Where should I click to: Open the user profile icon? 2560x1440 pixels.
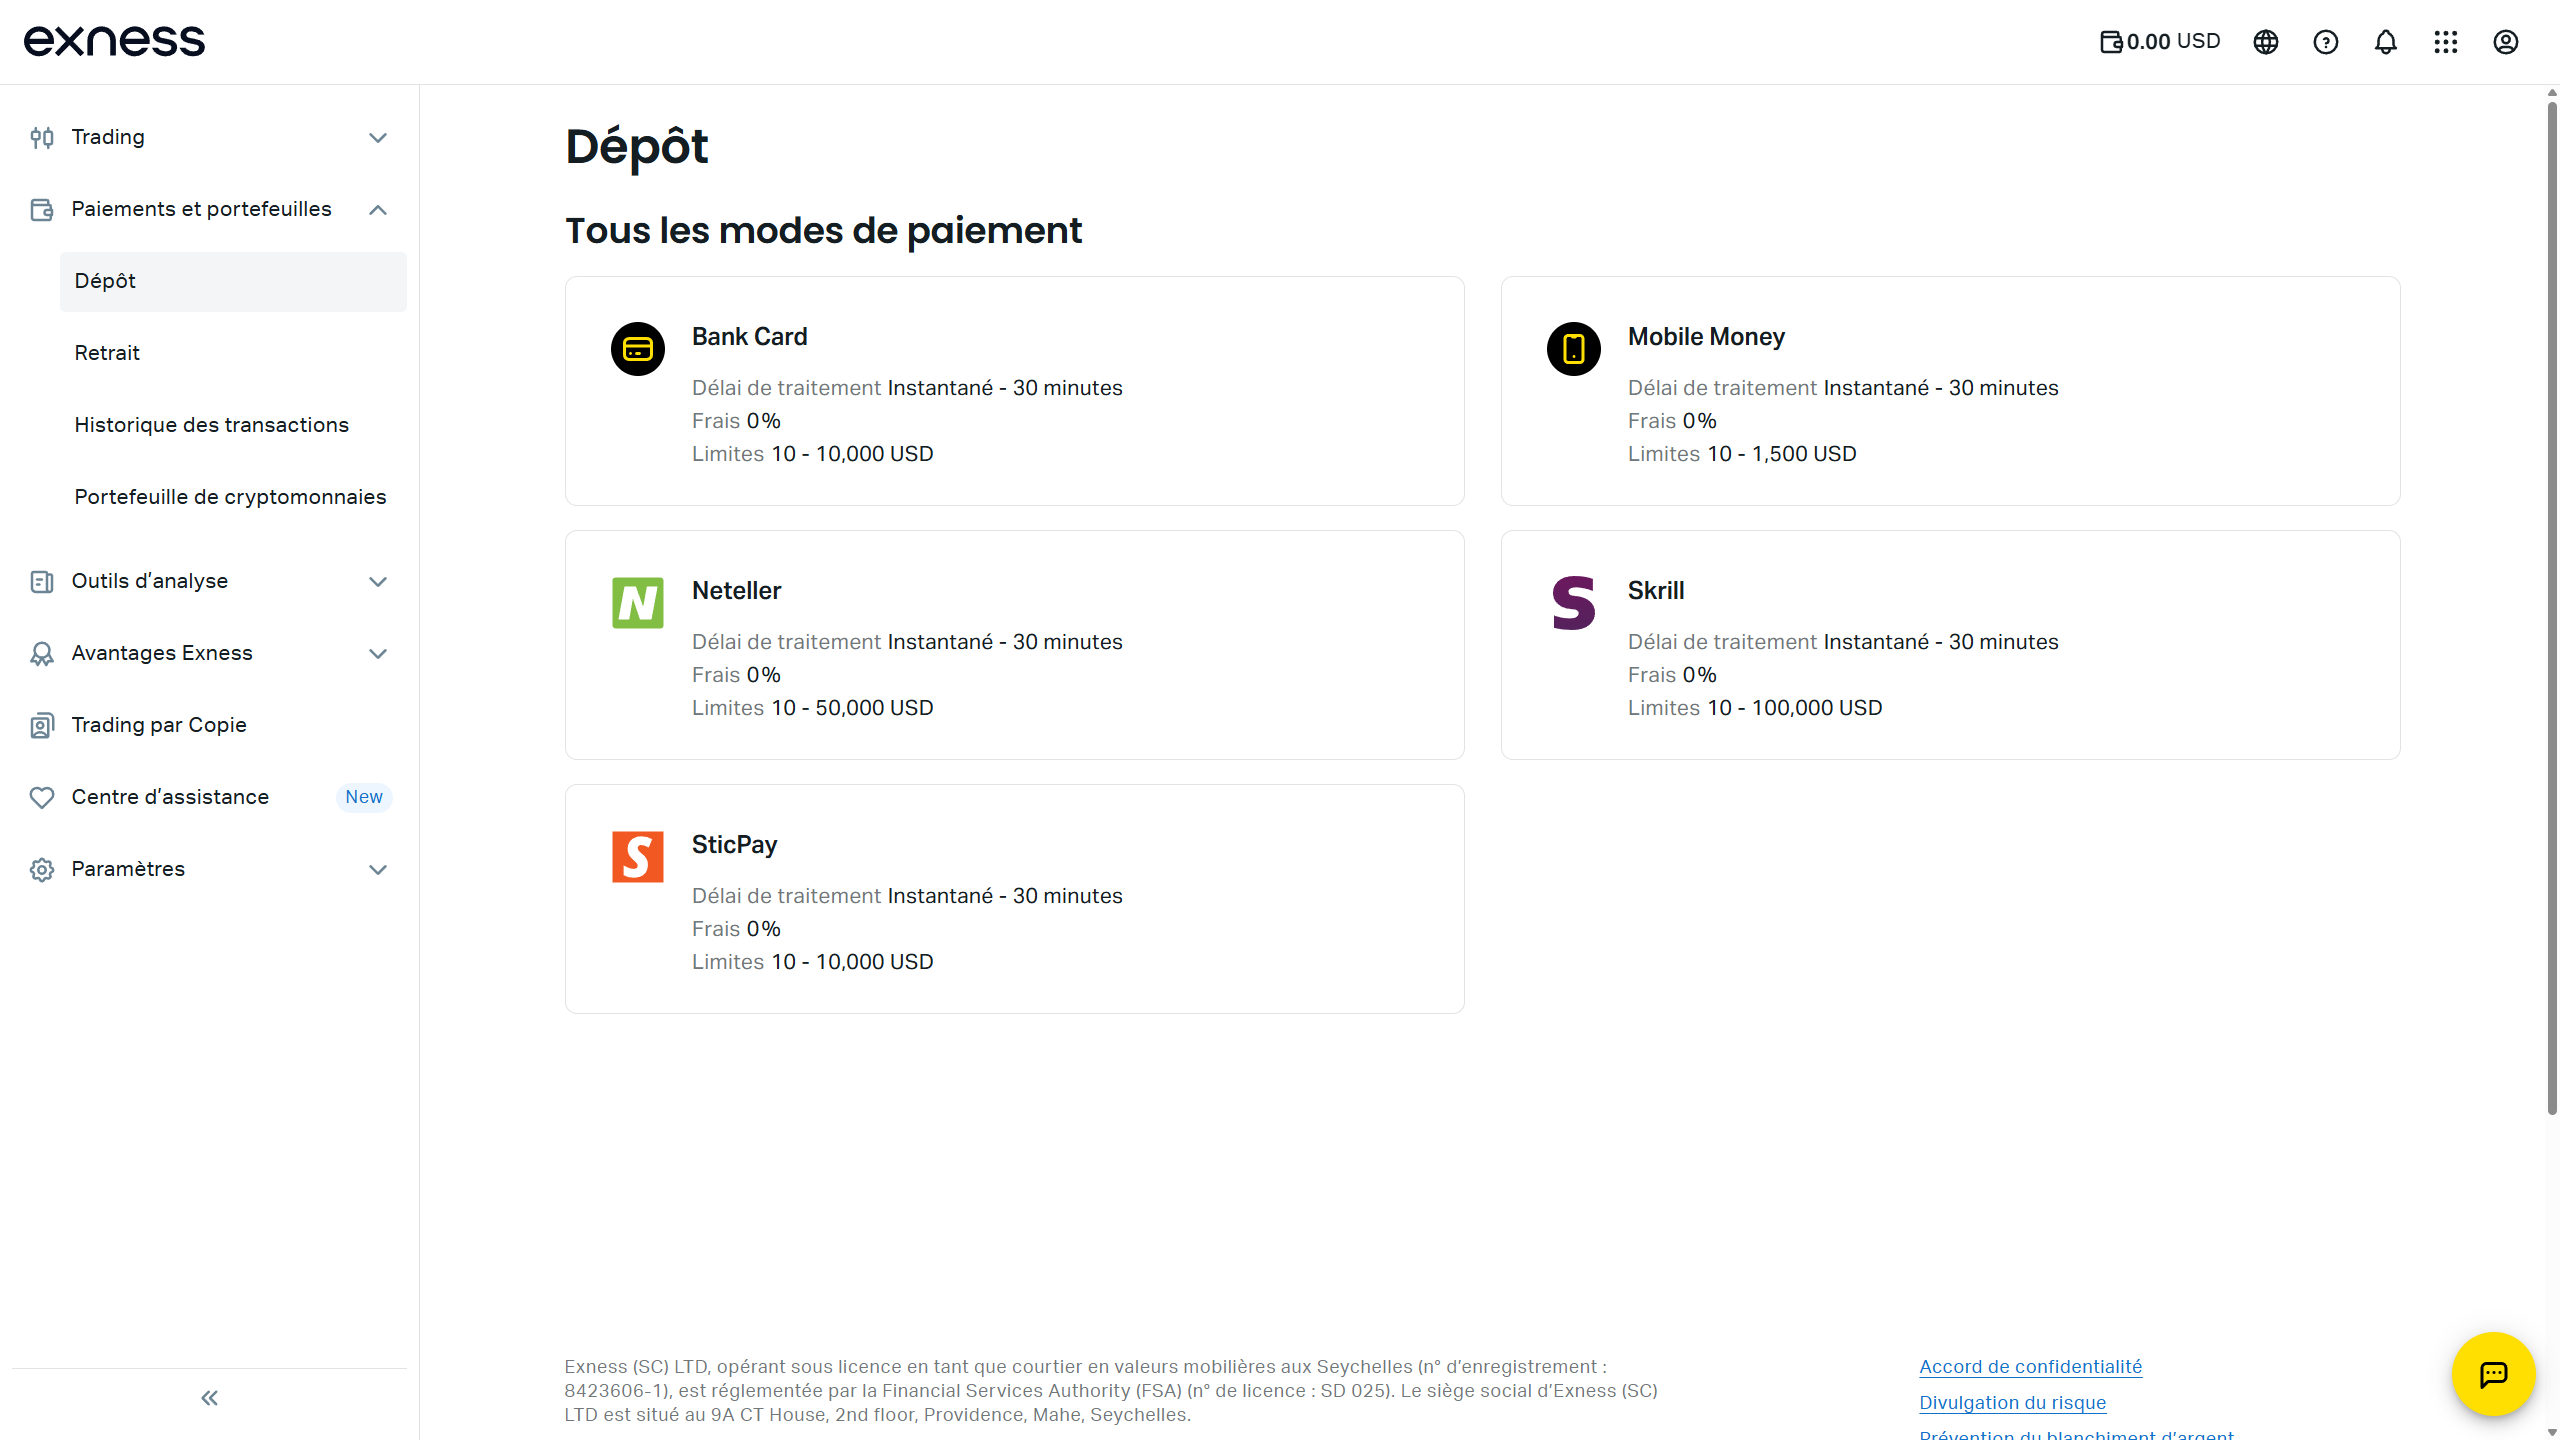pos(2506,42)
